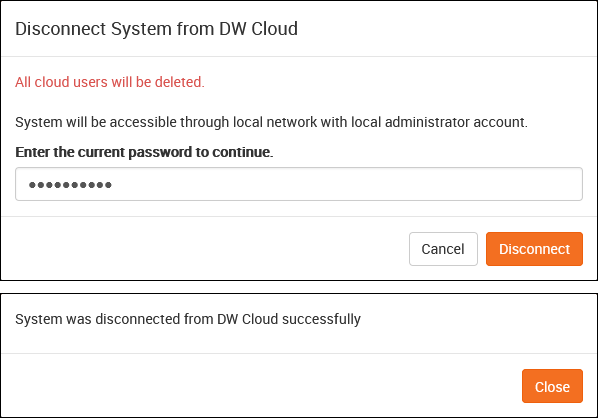This screenshot has height=418, width=598.
Task: Click the word 'password' in bold label
Action: (x=160, y=153)
